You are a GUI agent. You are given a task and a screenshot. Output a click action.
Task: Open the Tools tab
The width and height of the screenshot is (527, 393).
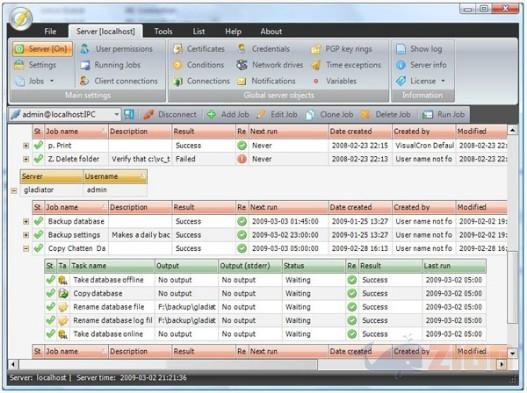[163, 32]
